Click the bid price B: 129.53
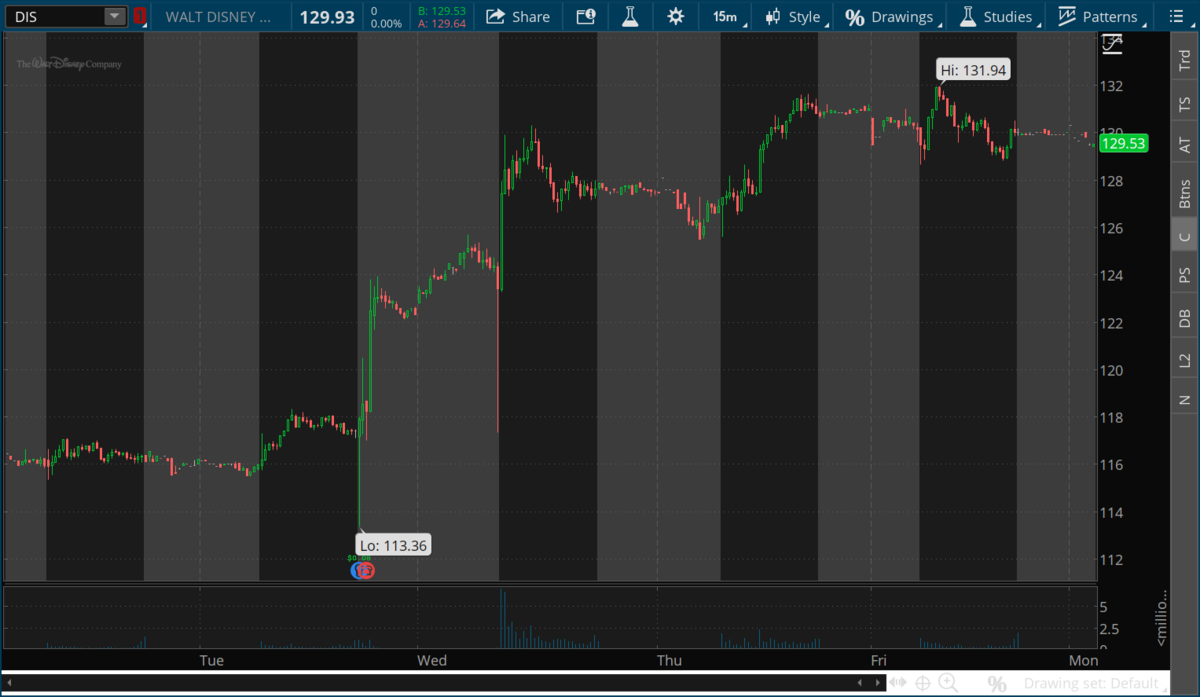 click(442, 11)
